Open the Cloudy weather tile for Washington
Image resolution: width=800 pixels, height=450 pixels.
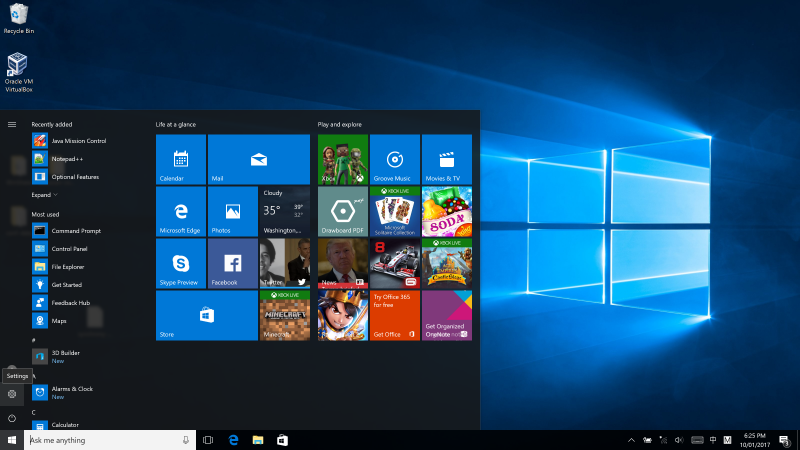(285, 211)
